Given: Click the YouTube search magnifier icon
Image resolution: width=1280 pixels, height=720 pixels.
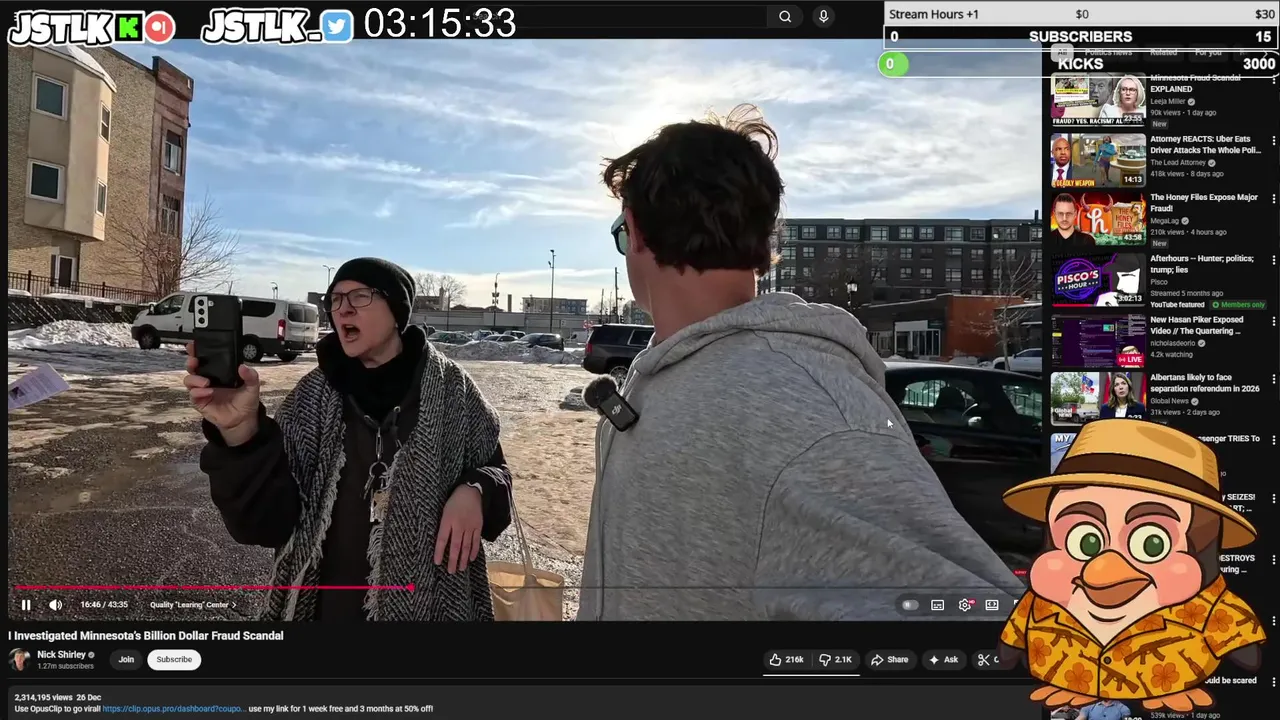Looking at the screenshot, I should (x=785, y=16).
